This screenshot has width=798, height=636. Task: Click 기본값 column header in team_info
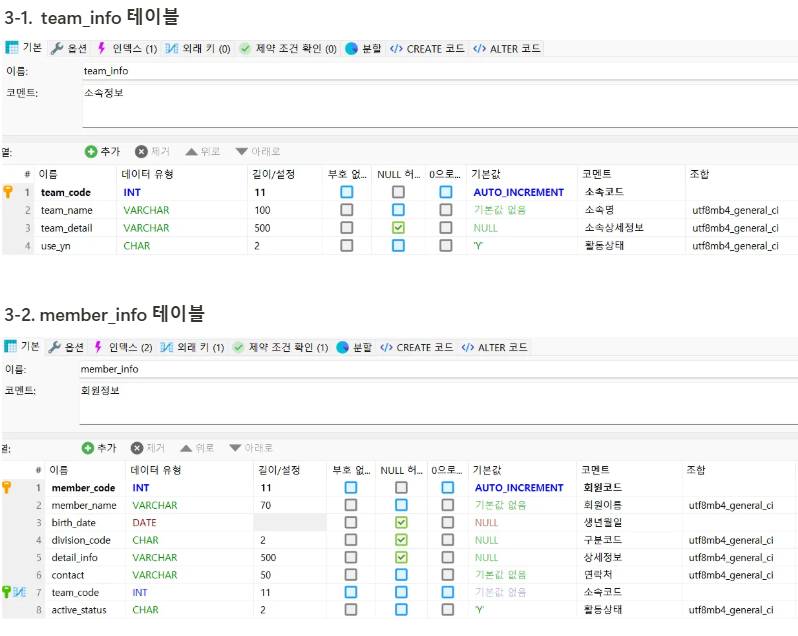pos(486,174)
